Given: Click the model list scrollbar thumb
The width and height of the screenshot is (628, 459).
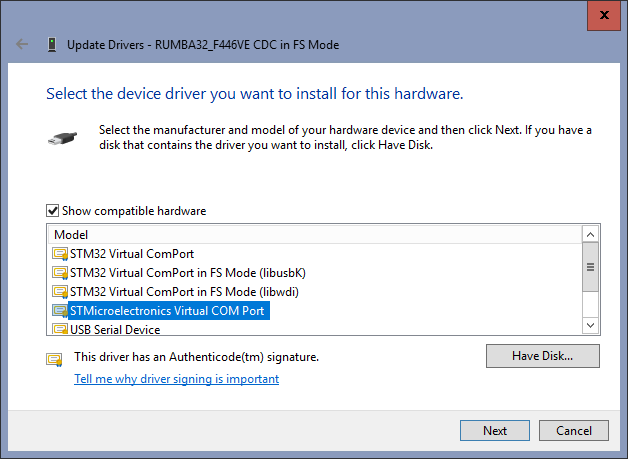Looking at the screenshot, I should pos(590,267).
